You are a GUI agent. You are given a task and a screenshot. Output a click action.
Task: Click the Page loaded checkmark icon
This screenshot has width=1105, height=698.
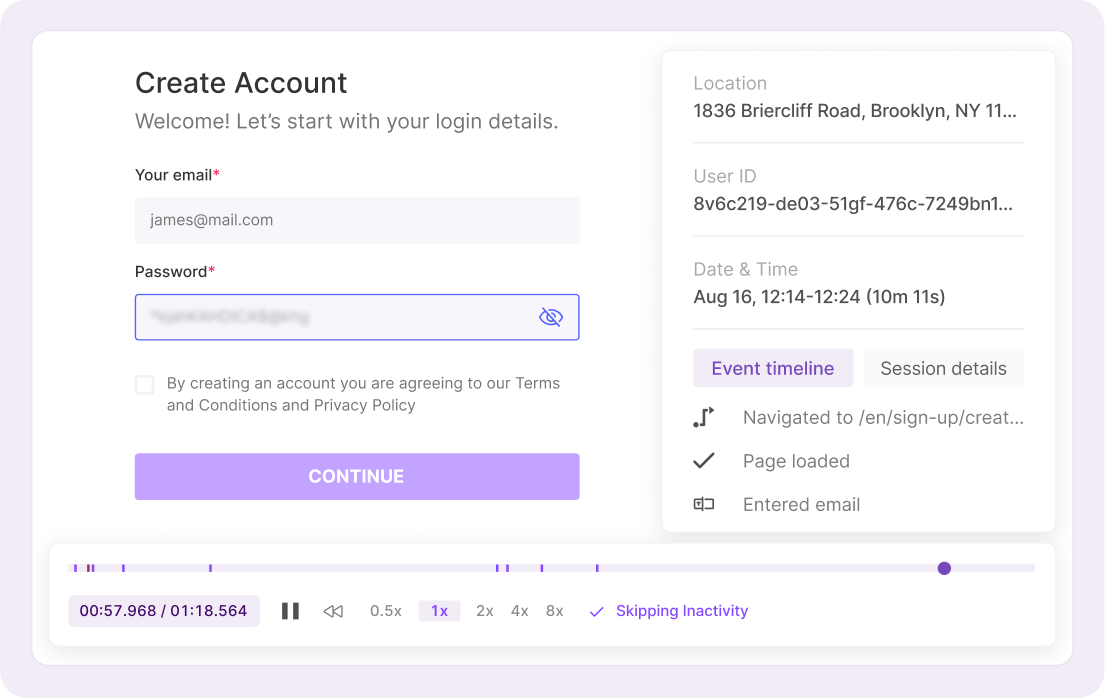704,461
